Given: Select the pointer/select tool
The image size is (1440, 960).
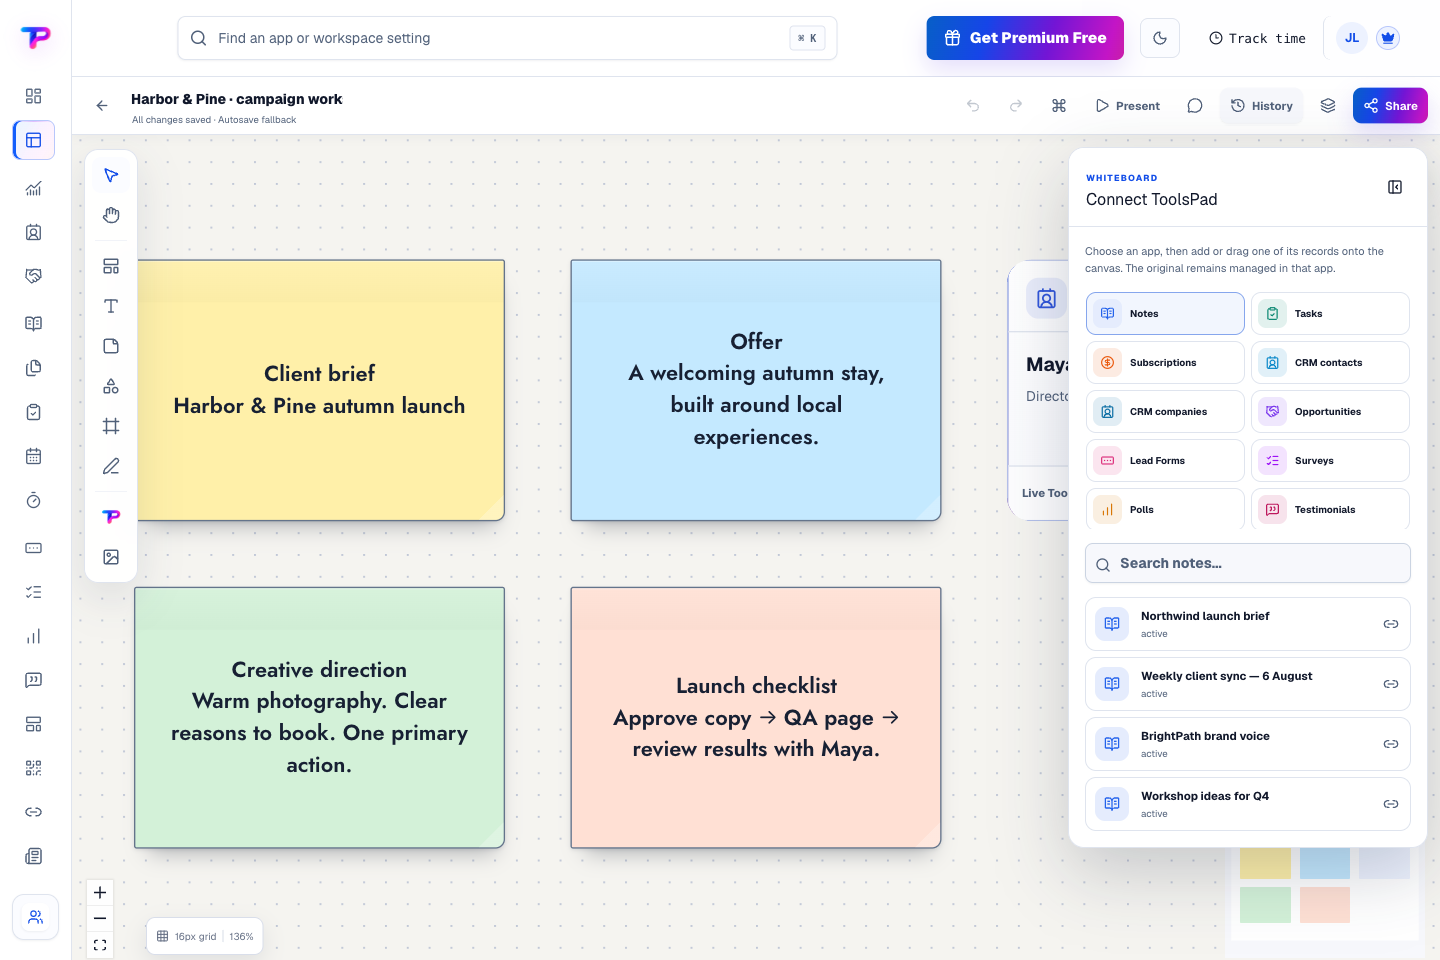Looking at the screenshot, I should click(x=111, y=176).
